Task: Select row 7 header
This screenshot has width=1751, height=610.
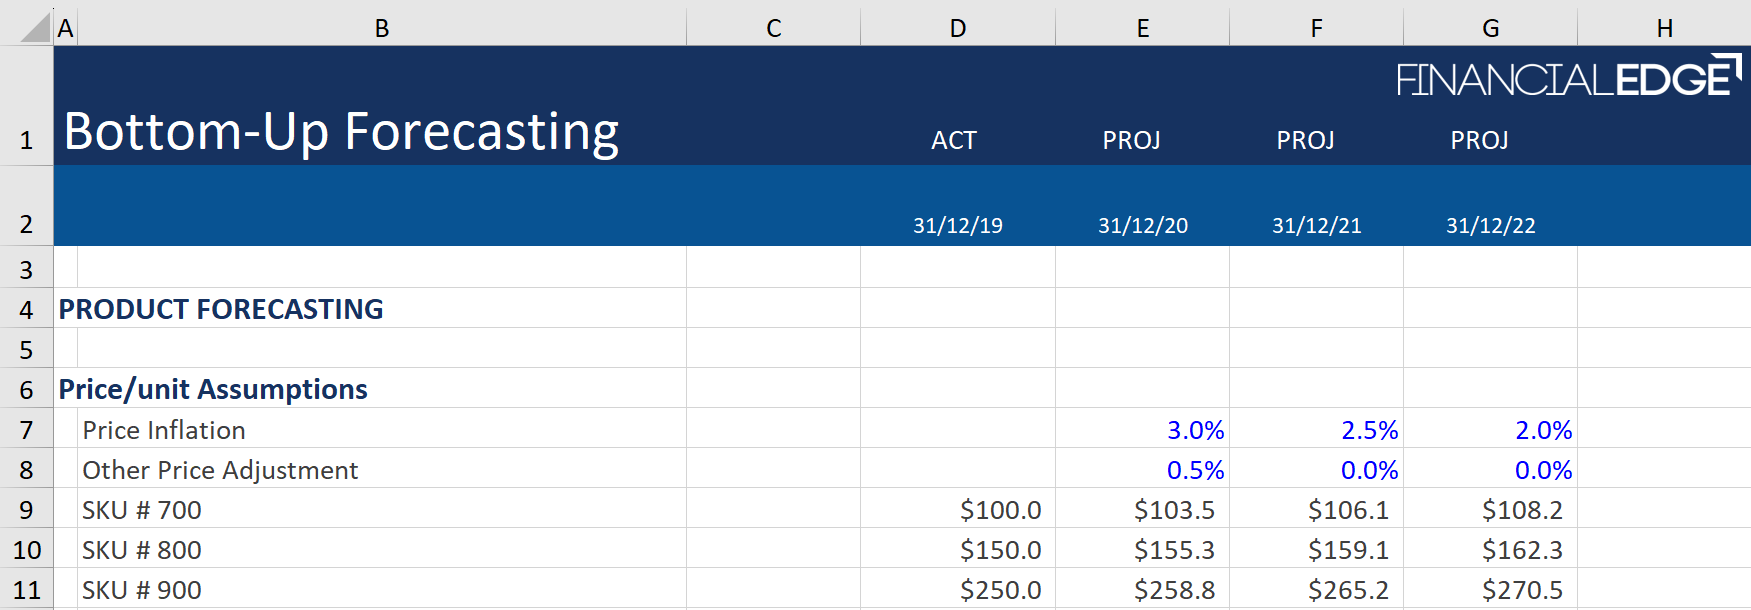Action: 26,430
